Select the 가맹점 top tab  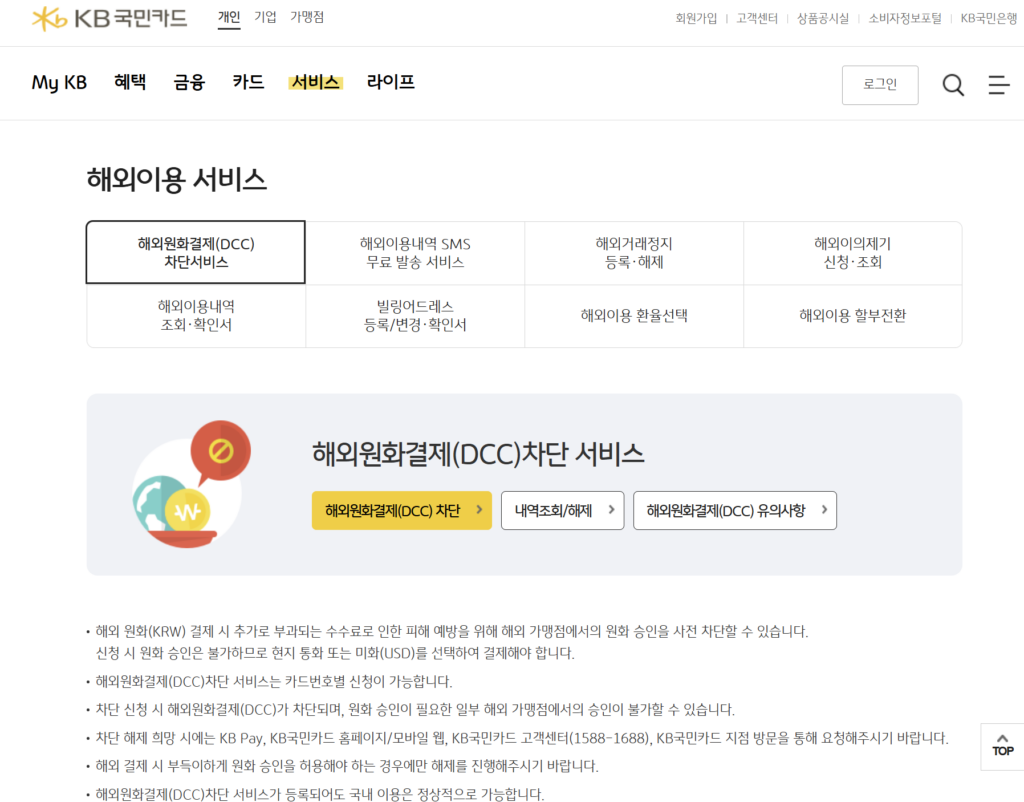[307, 18]
